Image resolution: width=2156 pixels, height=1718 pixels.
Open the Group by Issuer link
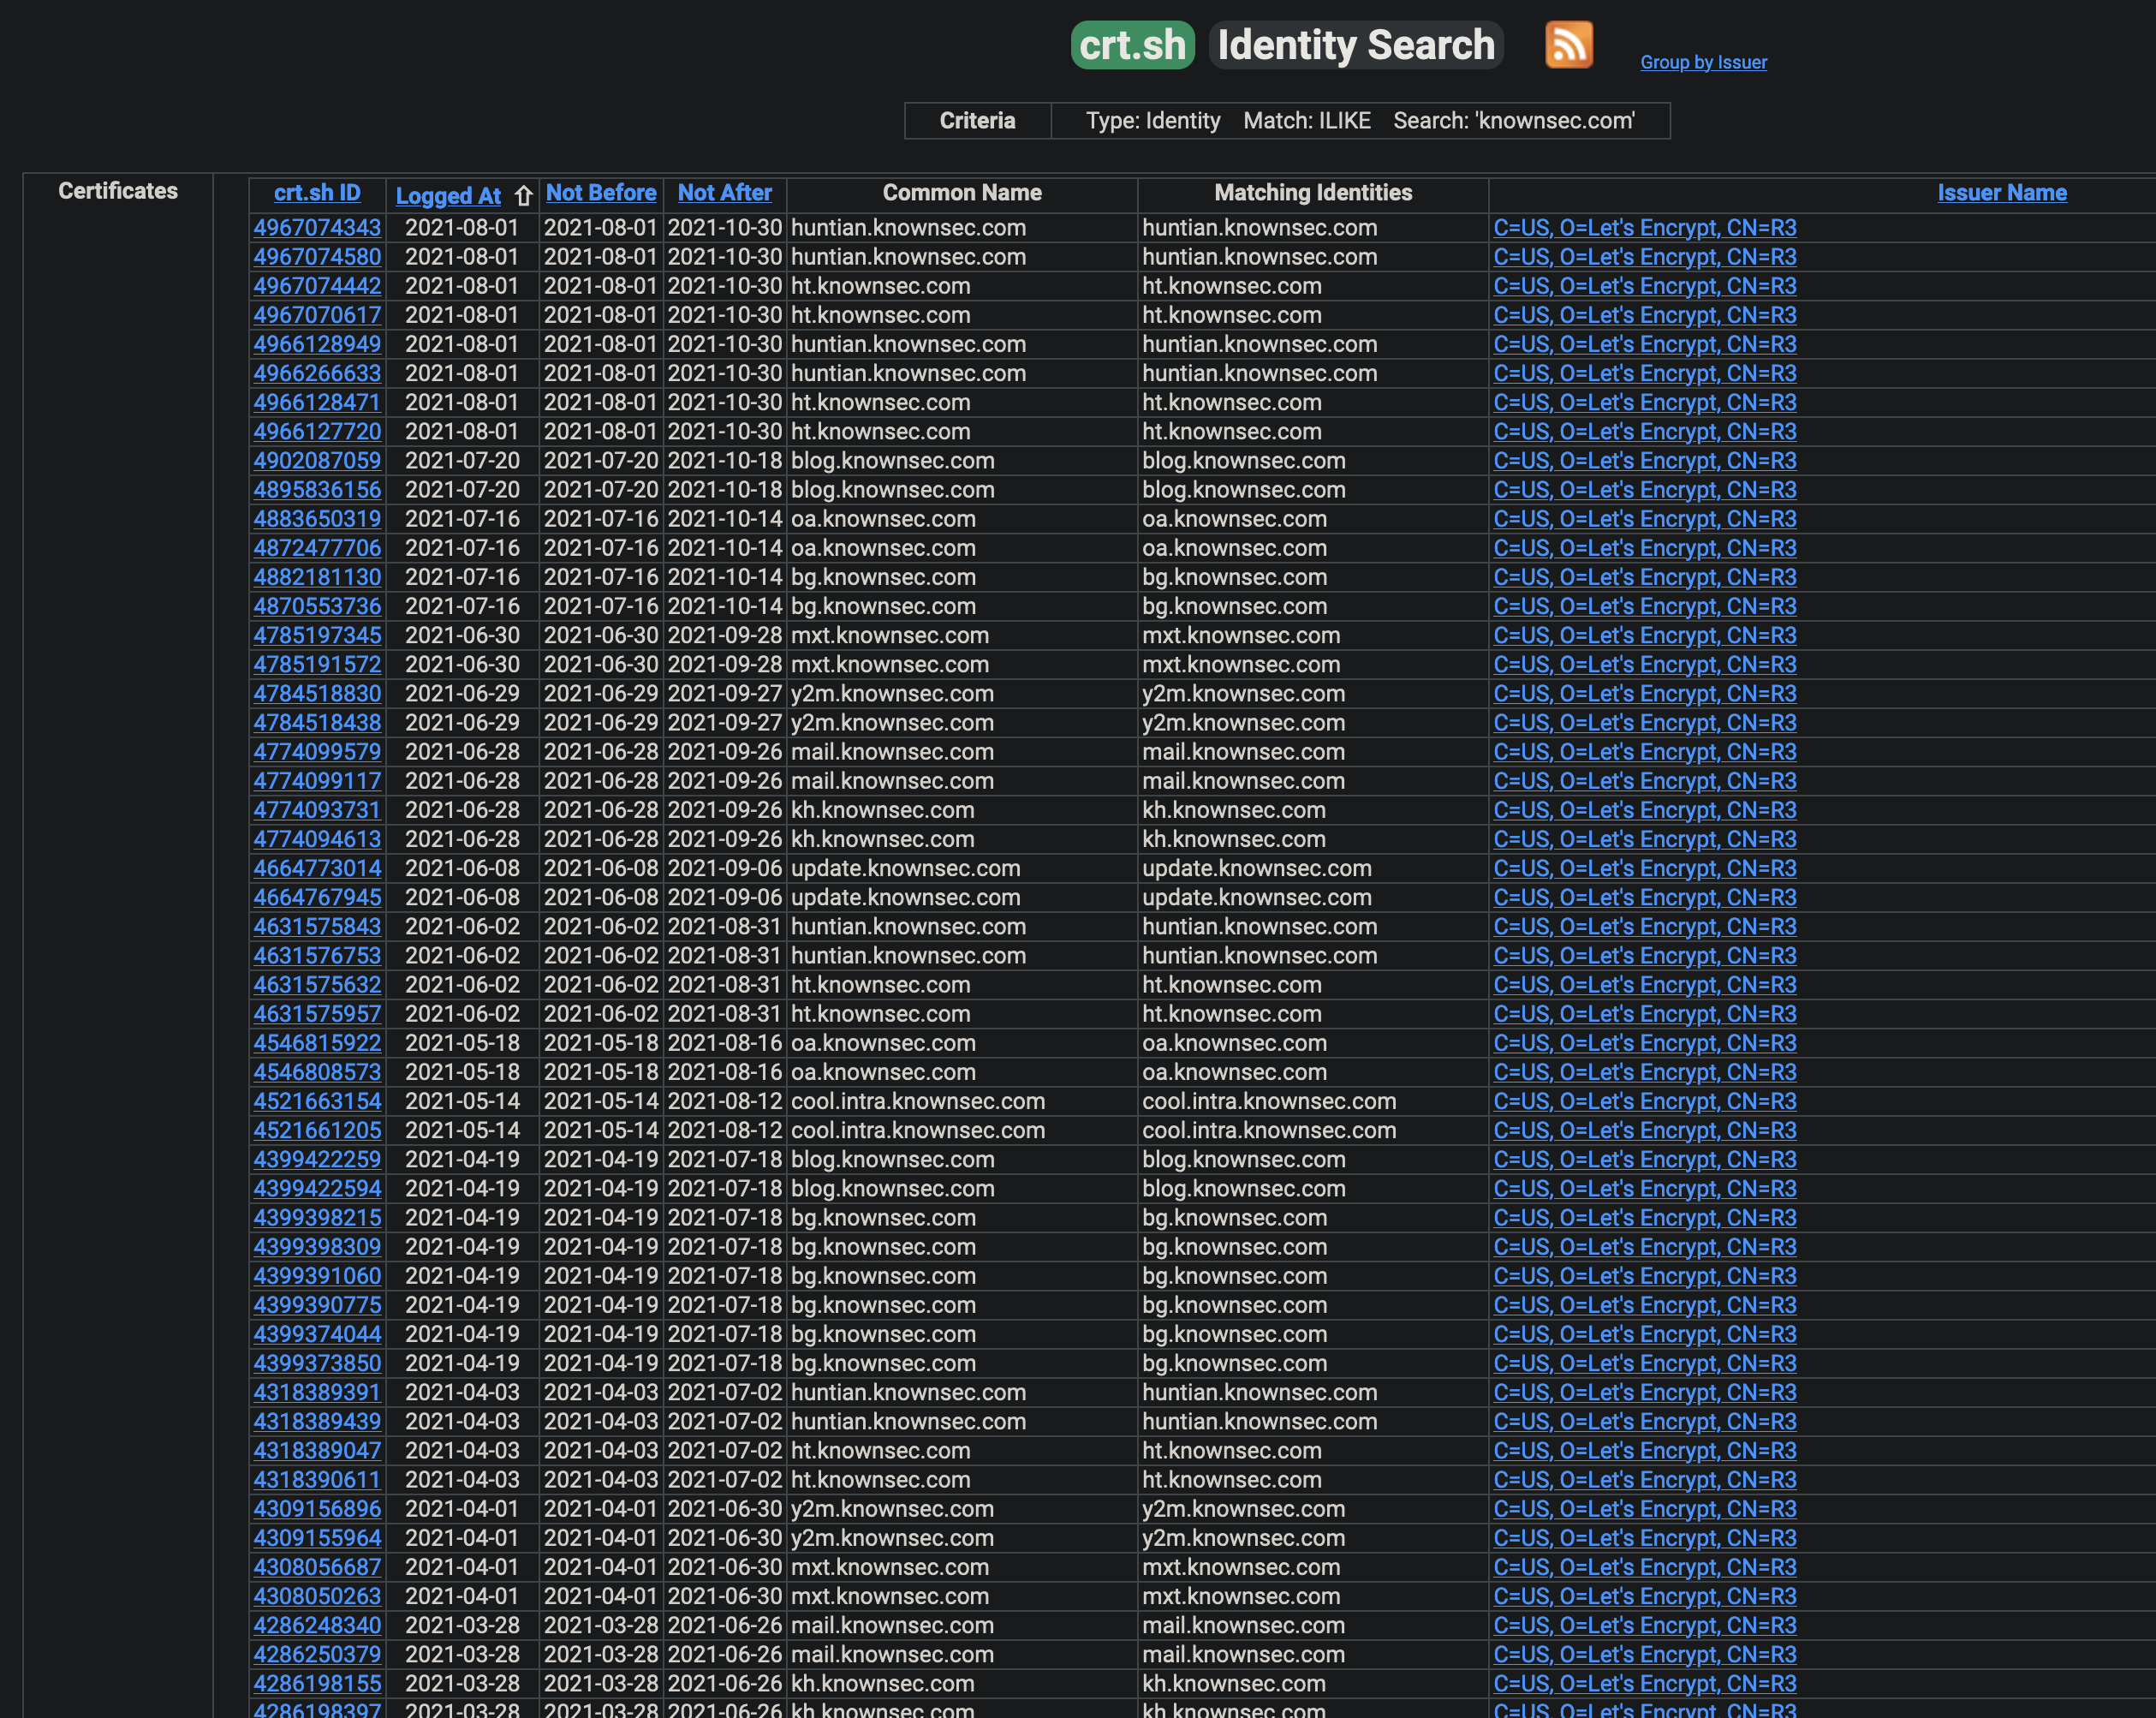[1703, 62]
